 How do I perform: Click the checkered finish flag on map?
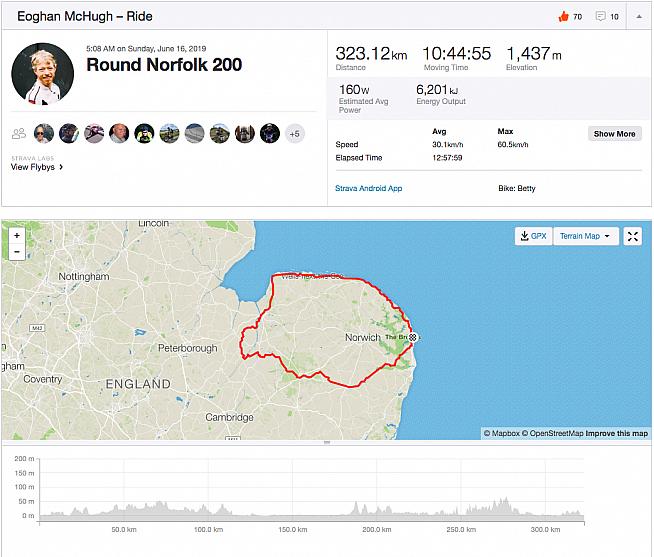[x=411, y=338]
